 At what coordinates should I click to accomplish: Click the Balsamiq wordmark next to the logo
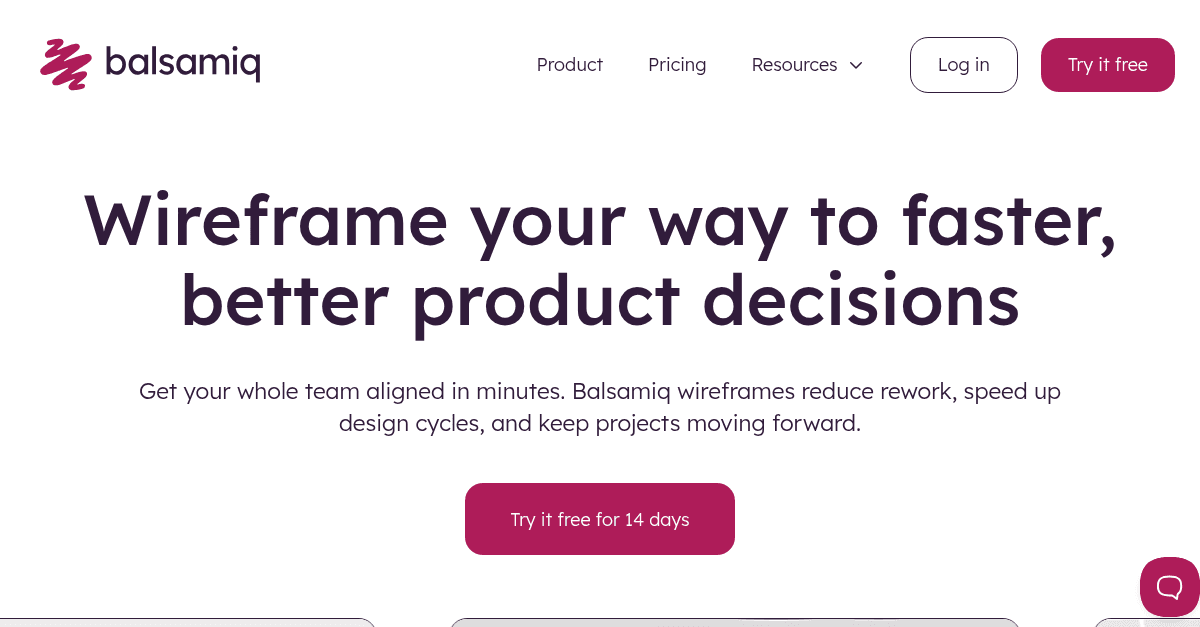pos(182,63)
